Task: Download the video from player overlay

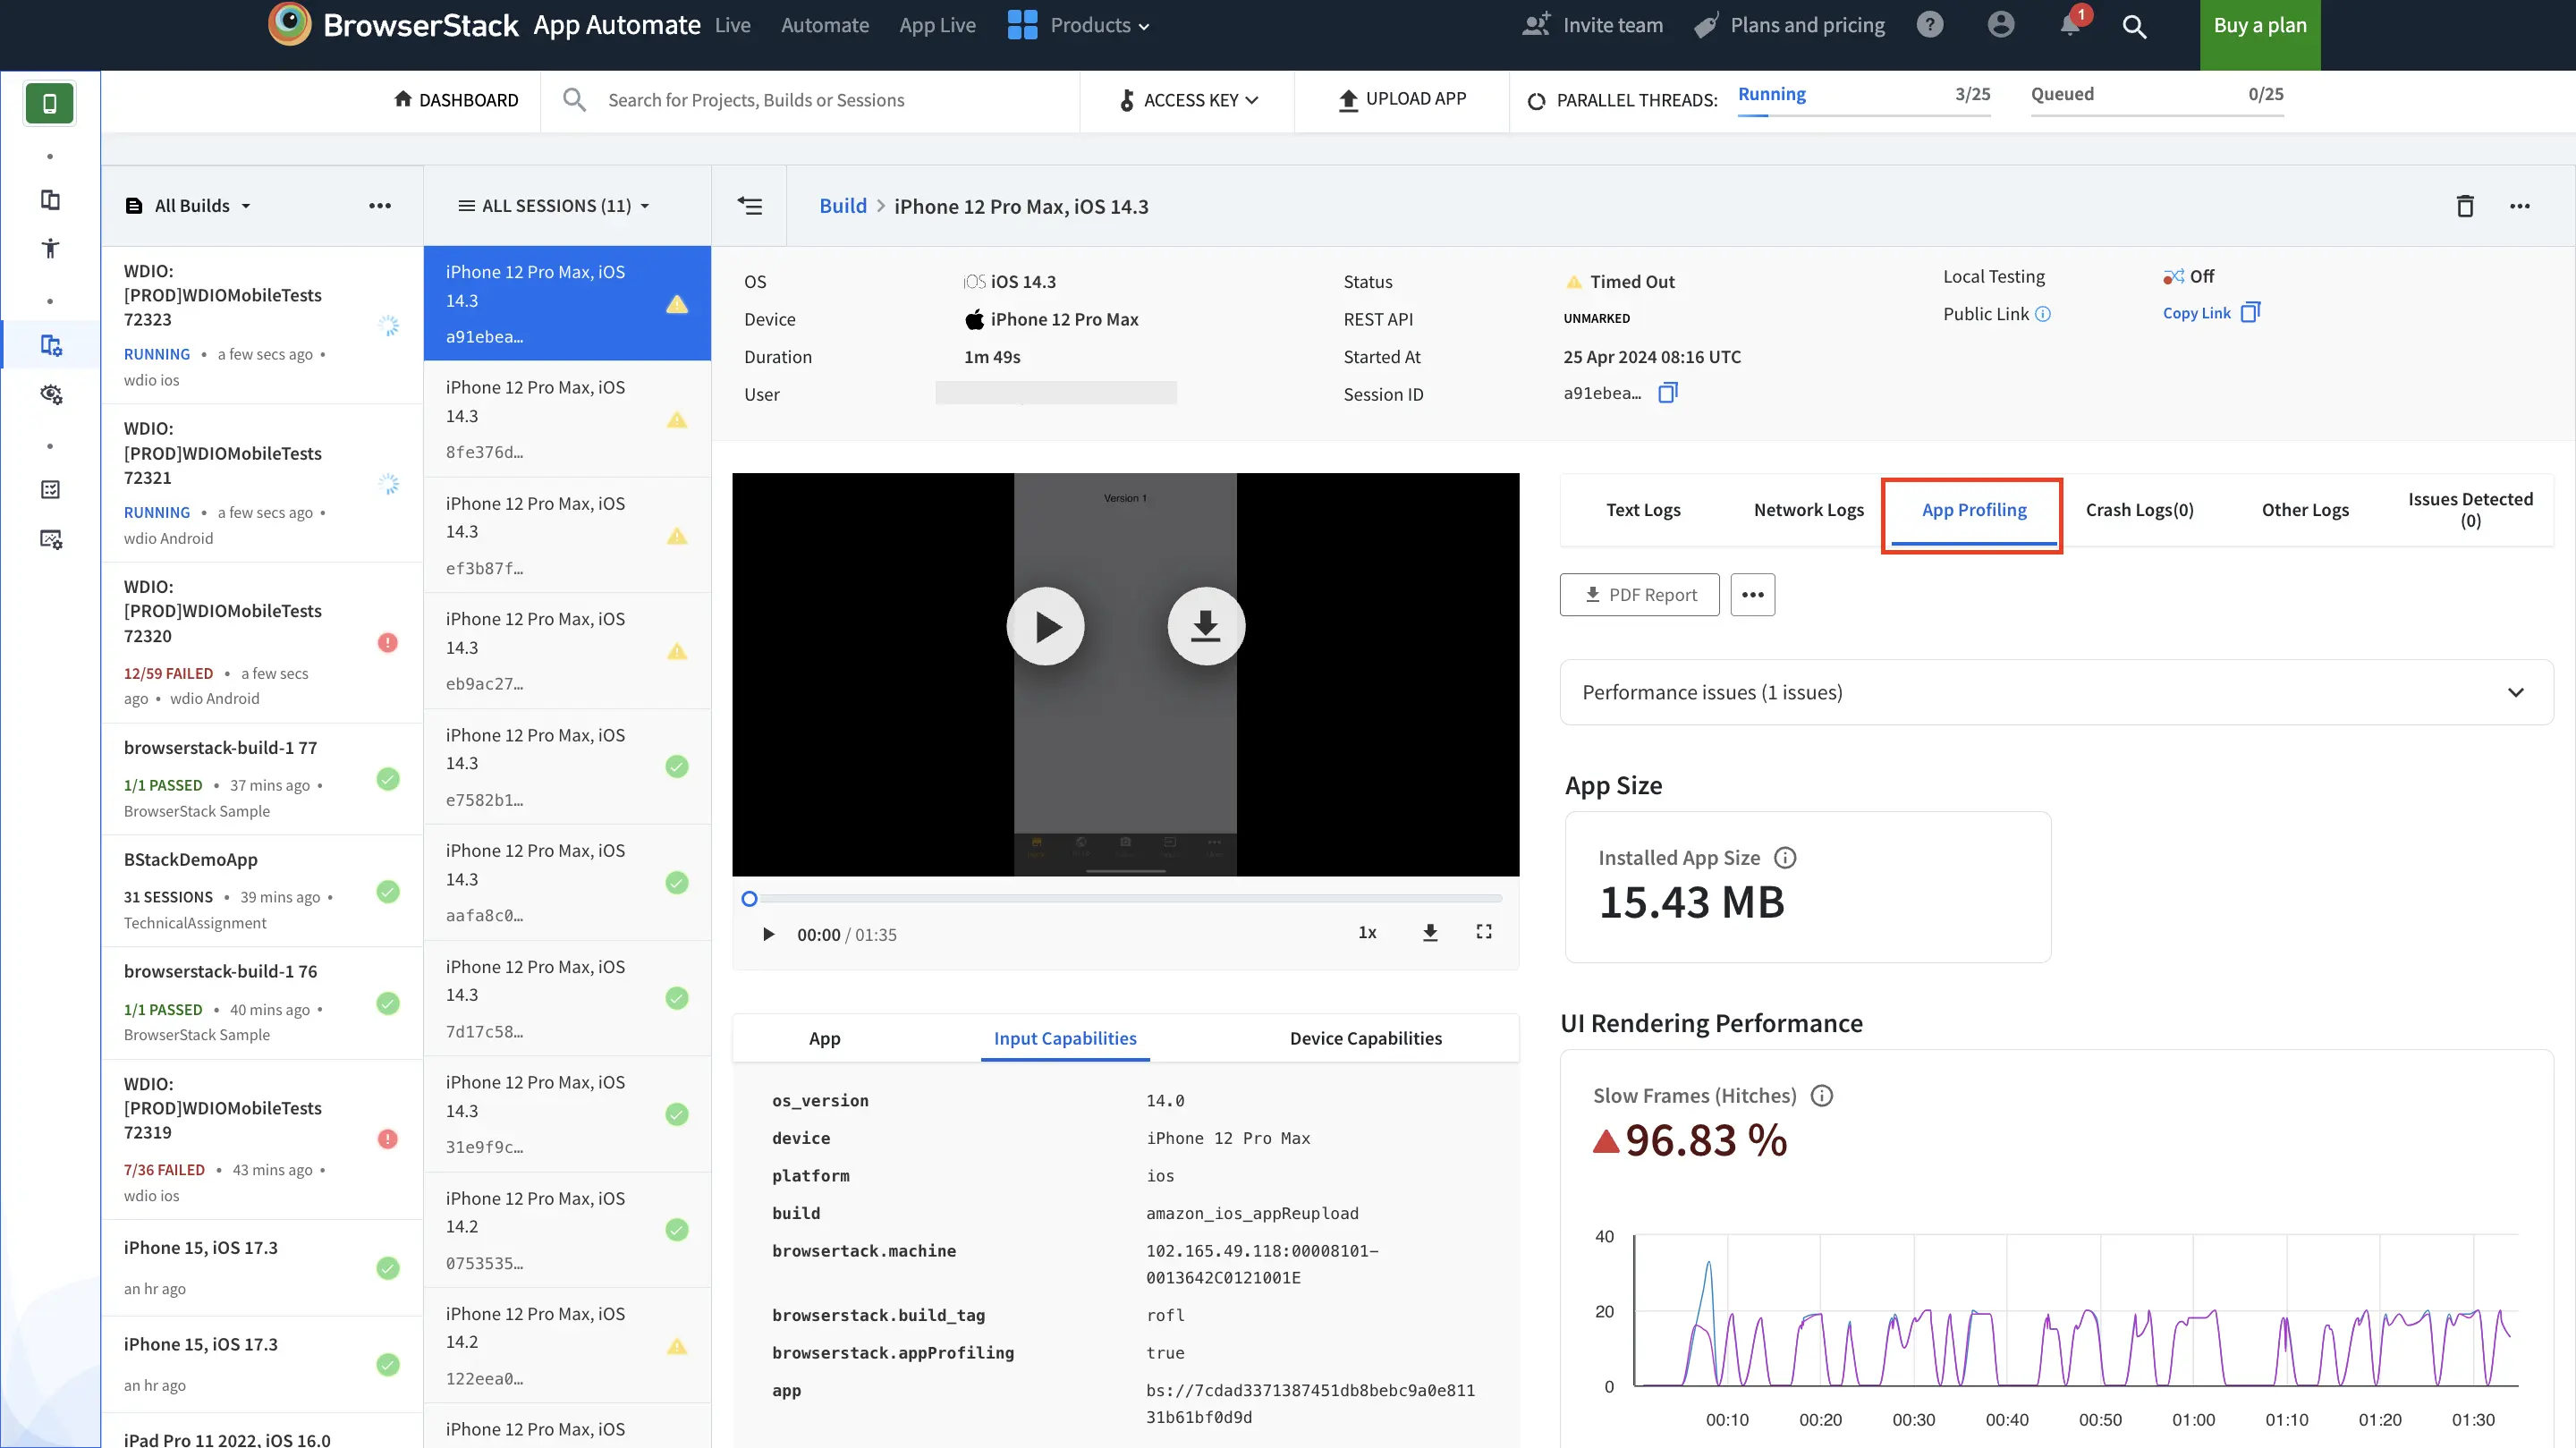Action: click(x=1205, y=626)
